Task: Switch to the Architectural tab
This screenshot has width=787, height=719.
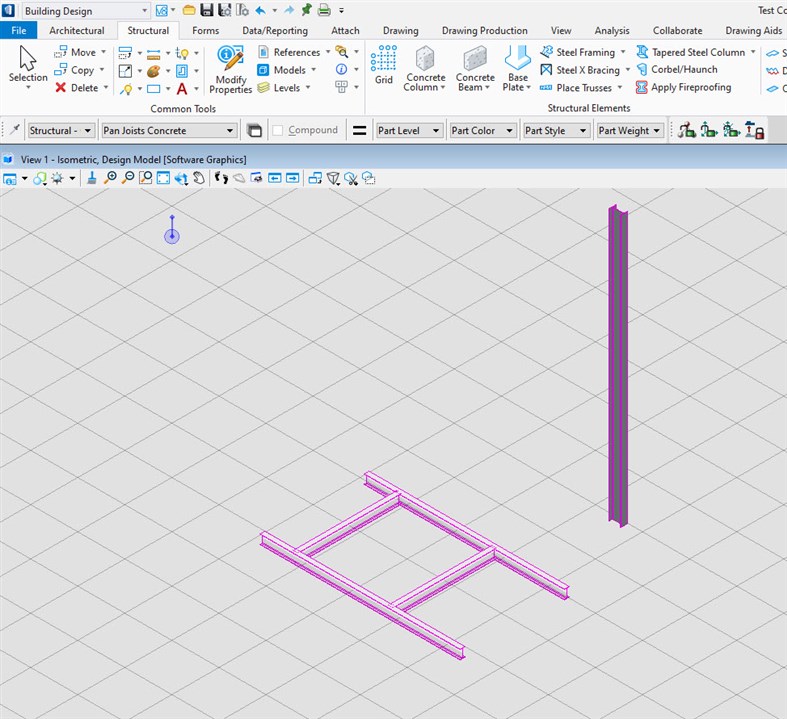Action: pyautogui.click(x=77, y=30)
